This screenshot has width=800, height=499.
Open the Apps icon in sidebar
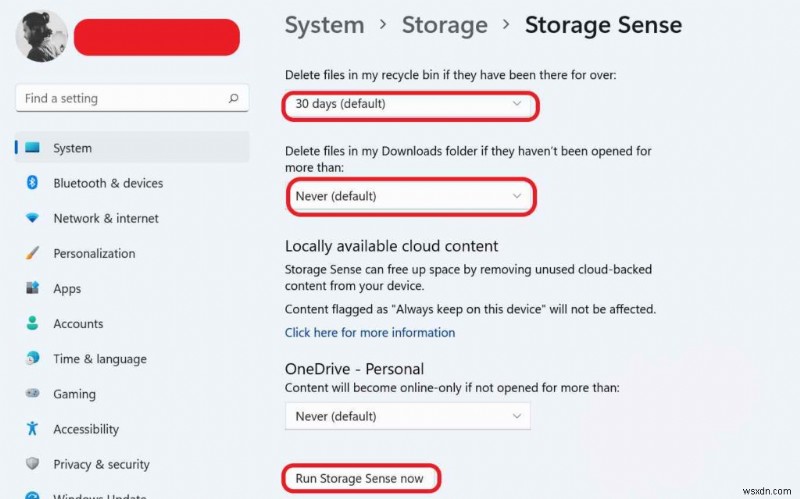point(33,289)
